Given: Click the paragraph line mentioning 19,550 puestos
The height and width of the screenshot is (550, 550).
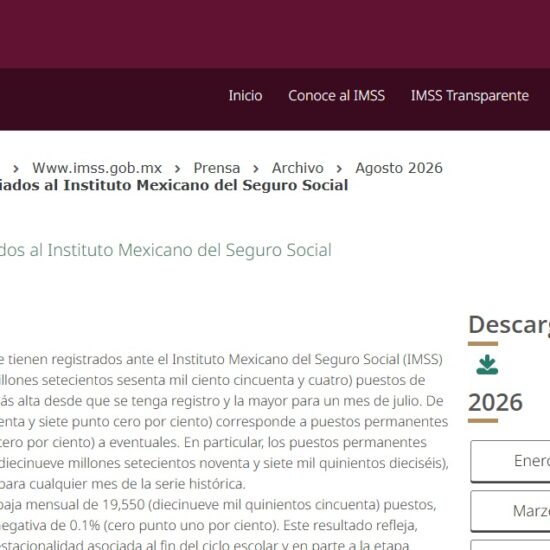Looking at the screenshot, I should tap(218, 505).
